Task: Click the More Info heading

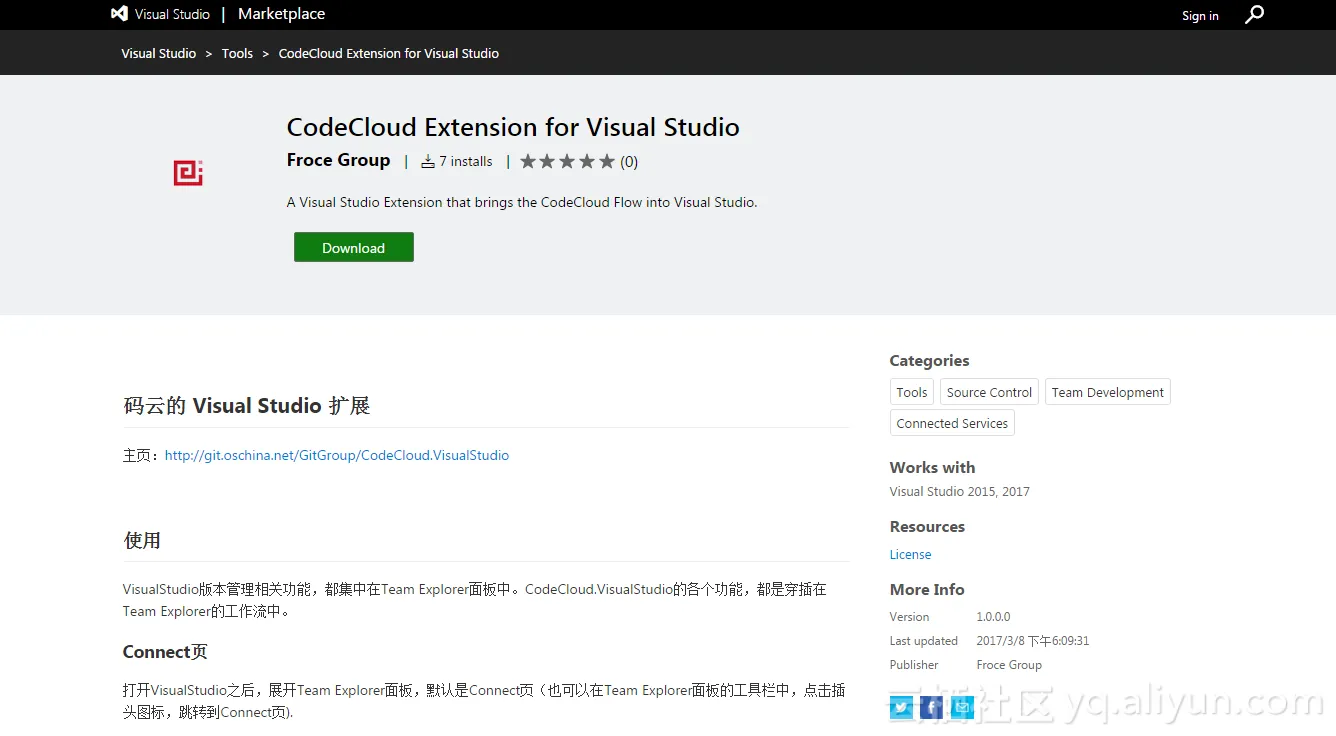Action: [x=927, y=589]
